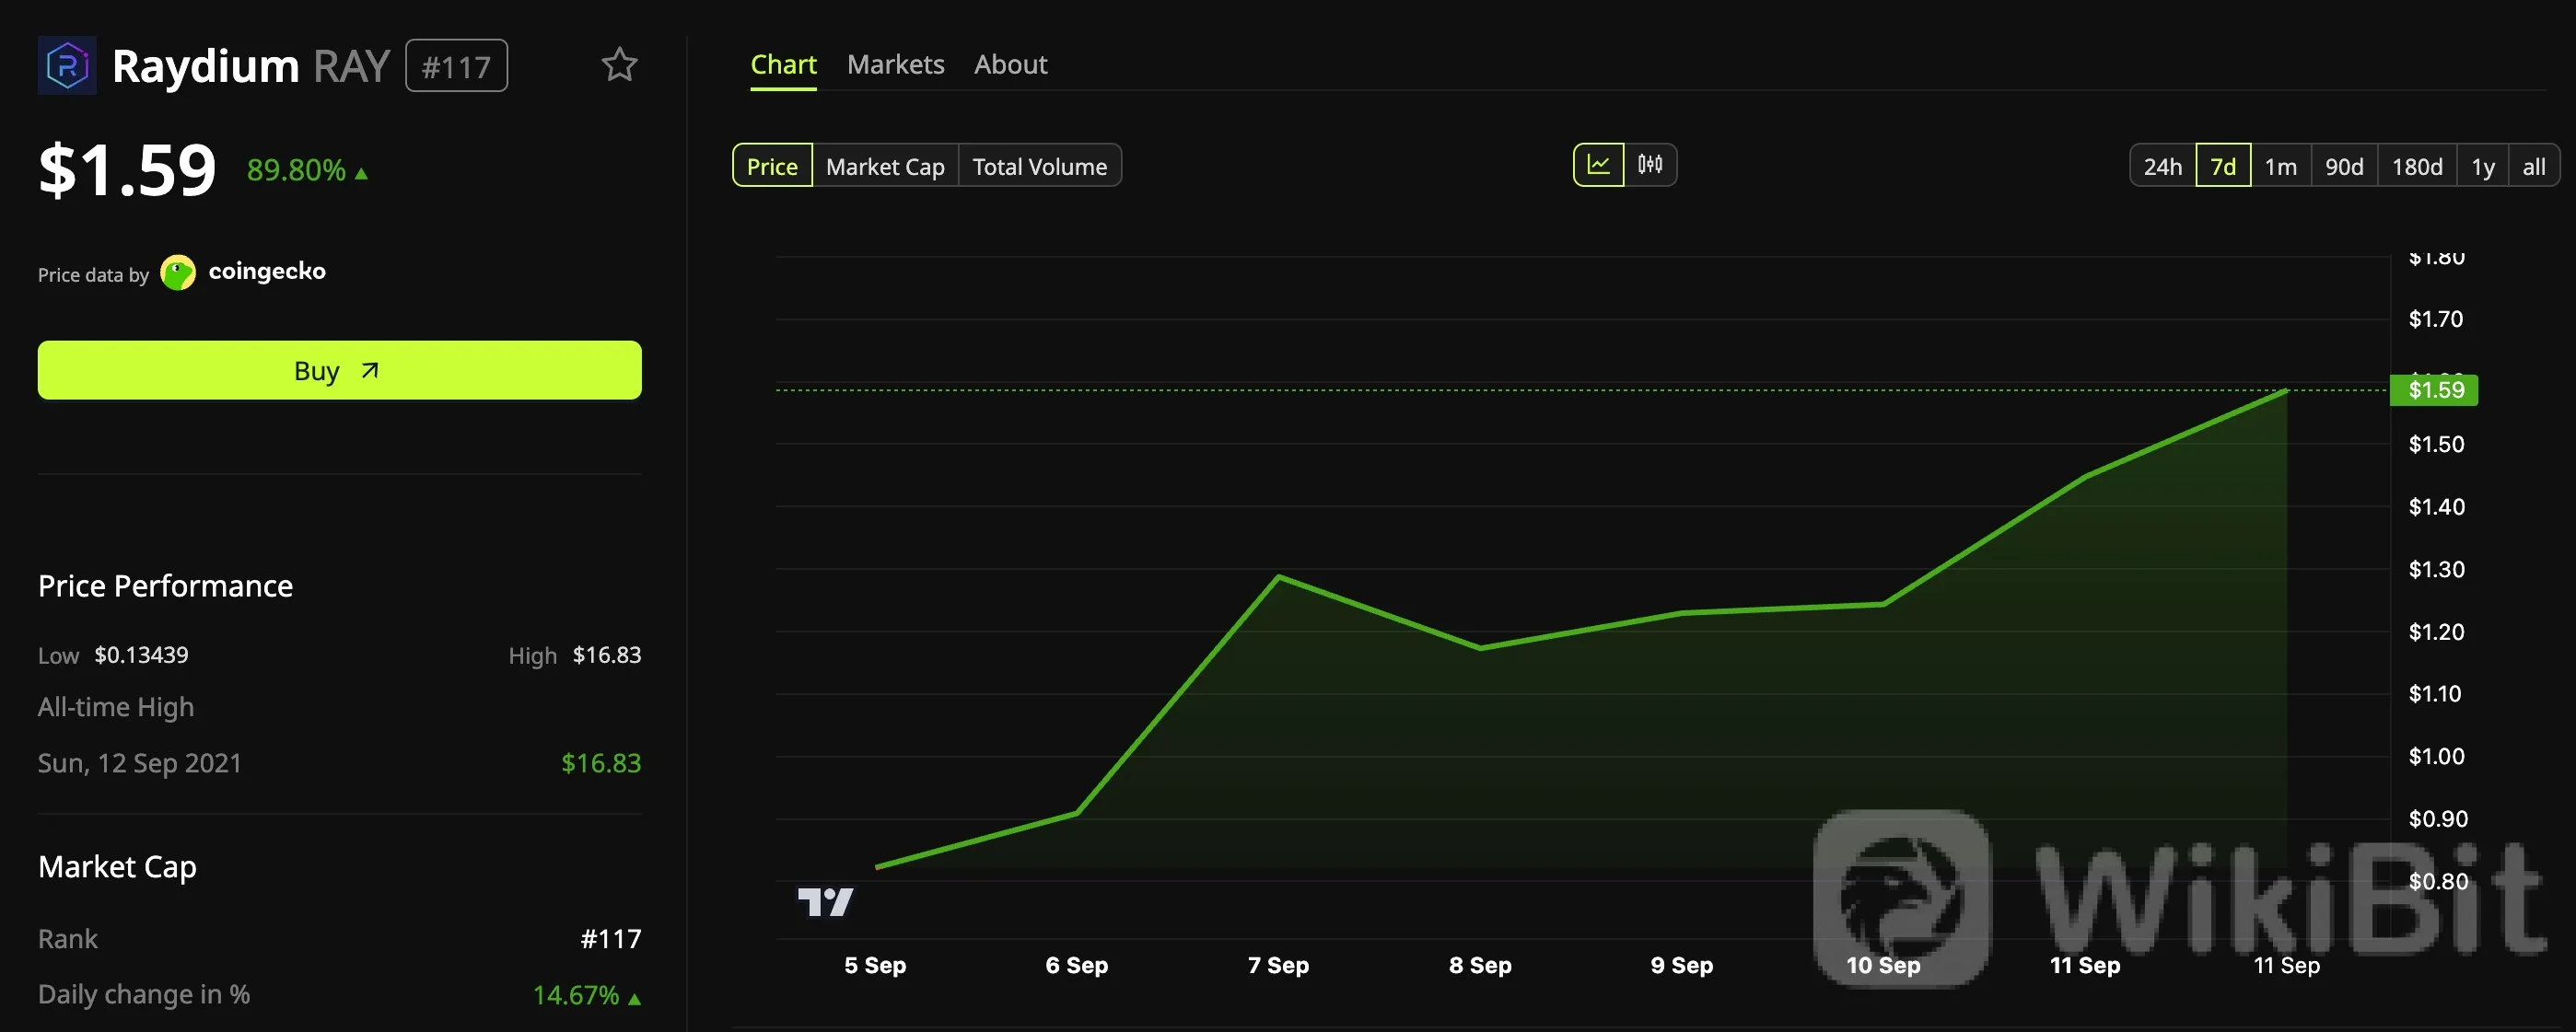Click the $0.90 price axis label
This screenshot has width=2576, height=1032.
pyautogui.click(x=2438, y=819)
